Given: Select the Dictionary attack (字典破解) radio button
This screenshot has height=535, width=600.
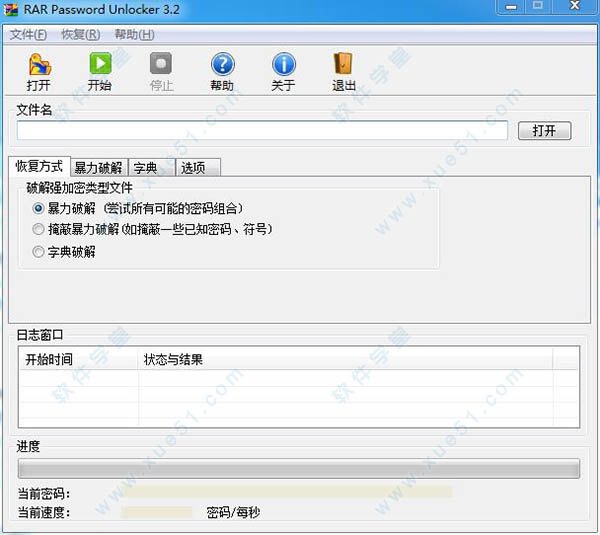Looking at the screenshot, I should (39, 252).
